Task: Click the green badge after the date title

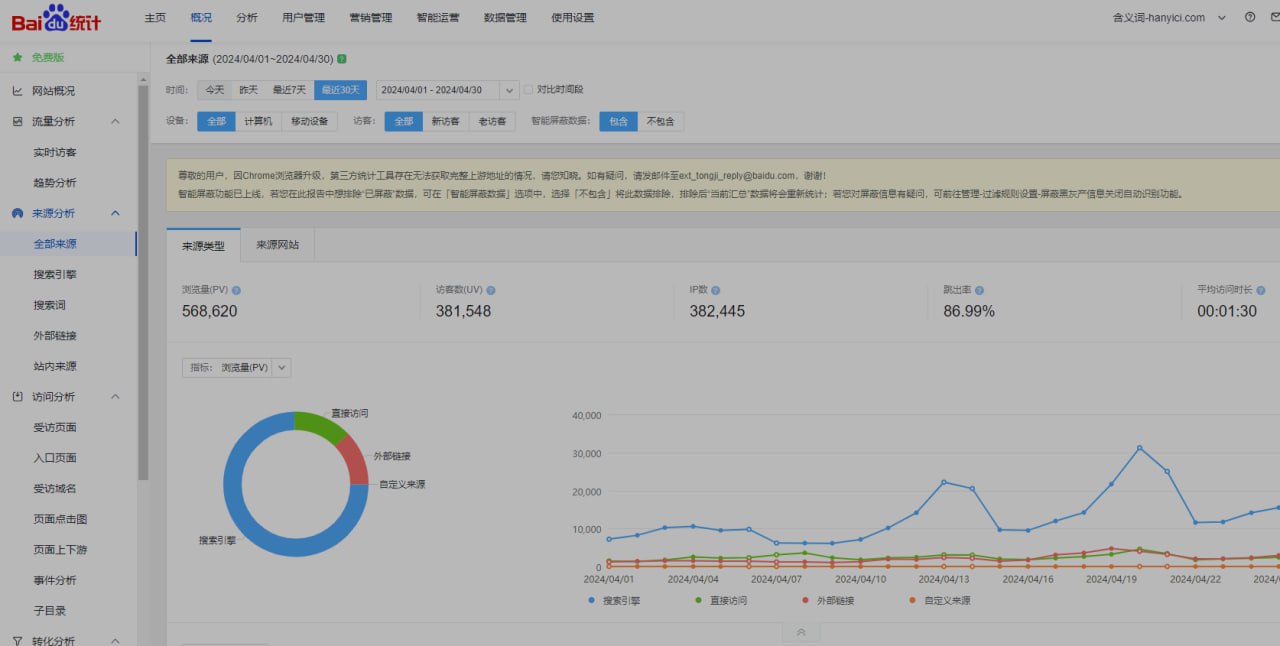Action: coord(342,59)
